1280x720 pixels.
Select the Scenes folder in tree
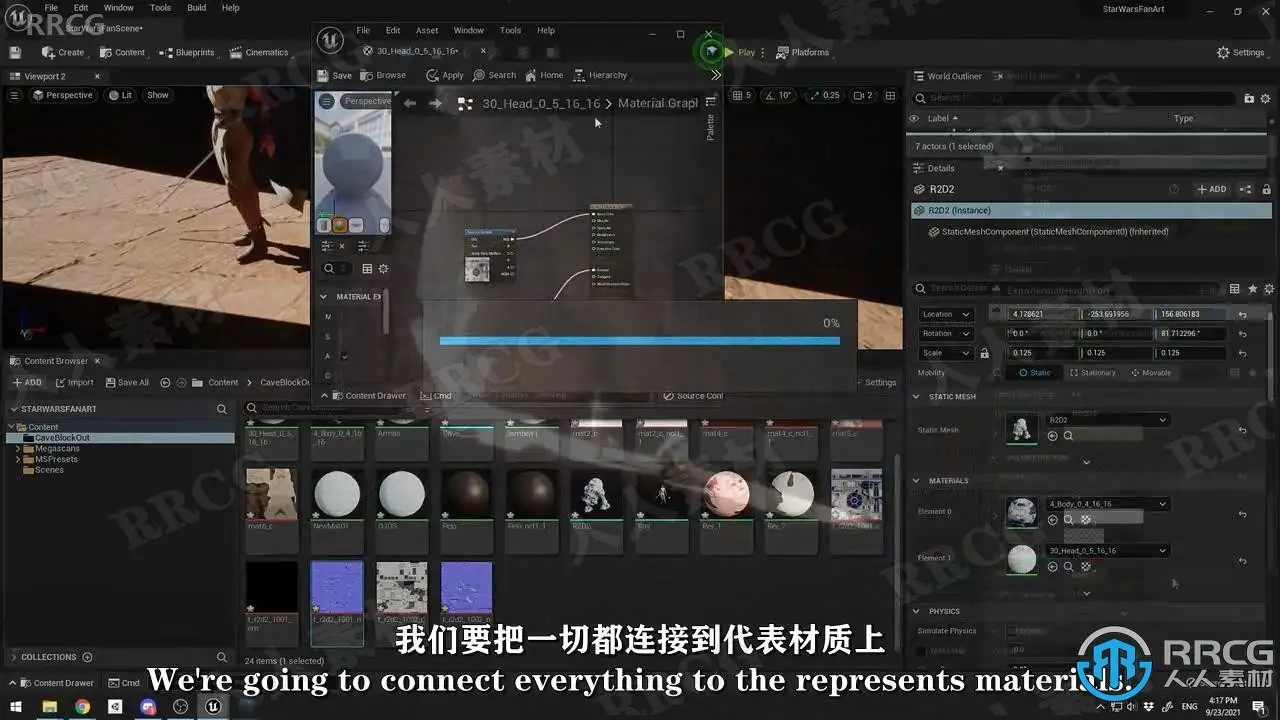49,470
